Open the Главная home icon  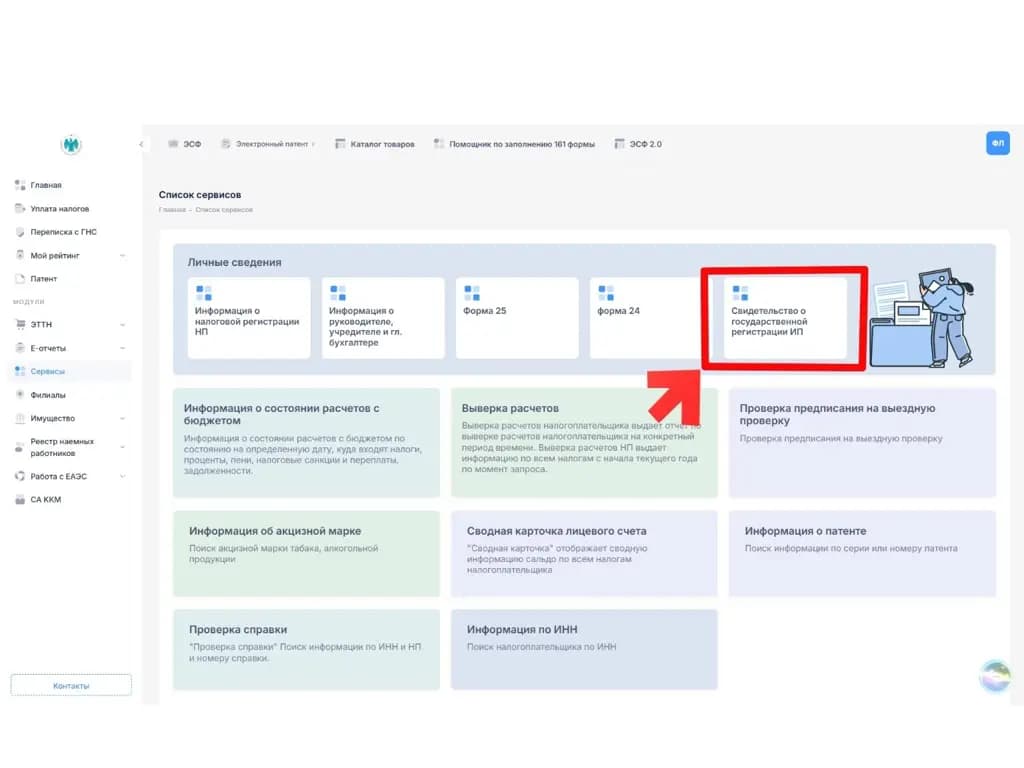[20, 185]
